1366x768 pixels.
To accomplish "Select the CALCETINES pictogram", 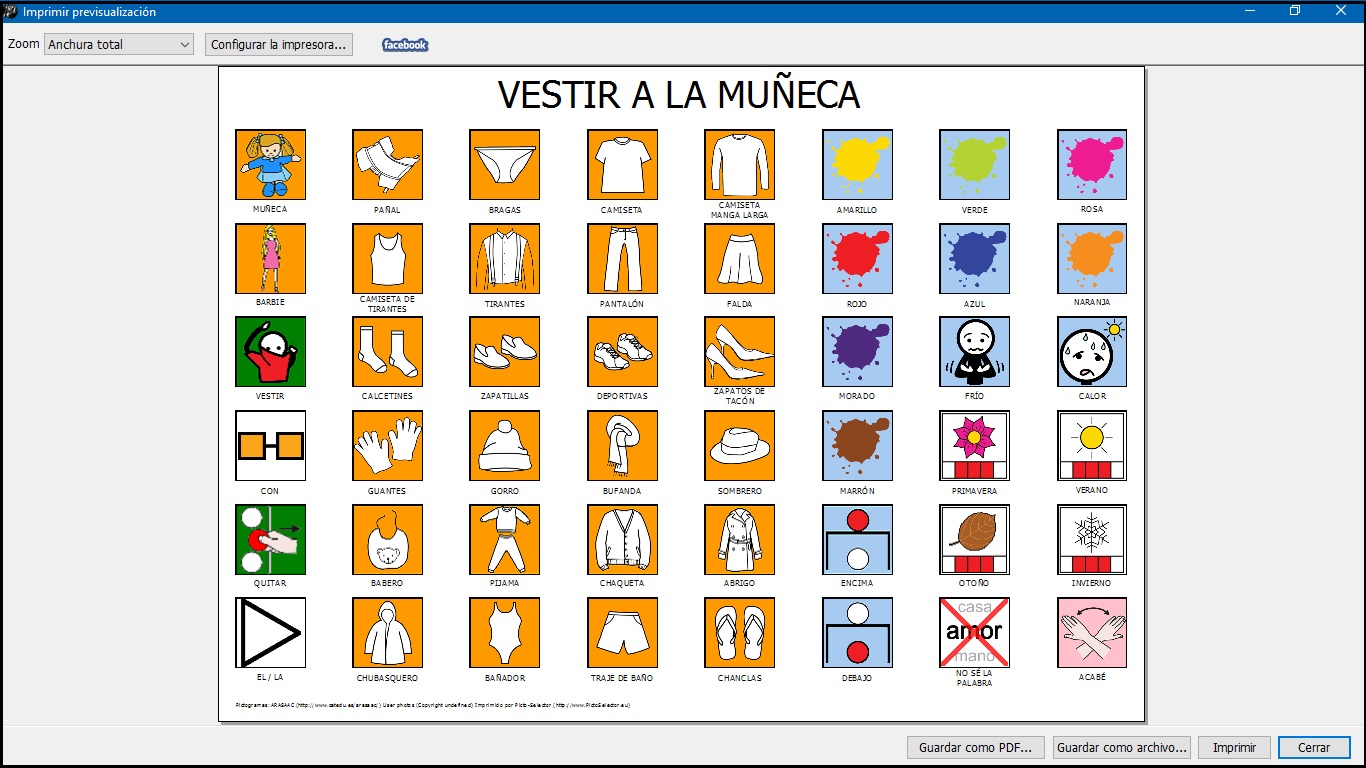I will point(387,351).
